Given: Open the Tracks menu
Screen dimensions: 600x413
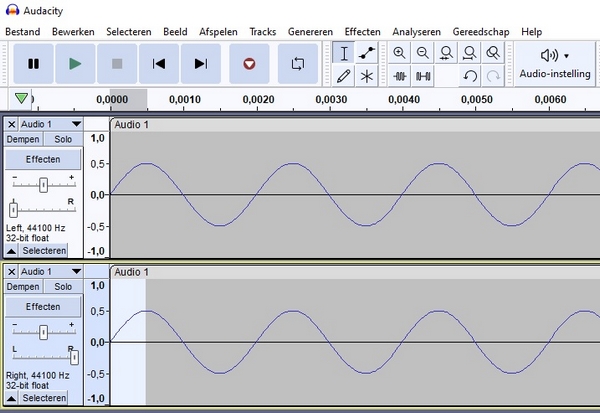Looking at the screenshot, I should [262, 32].
